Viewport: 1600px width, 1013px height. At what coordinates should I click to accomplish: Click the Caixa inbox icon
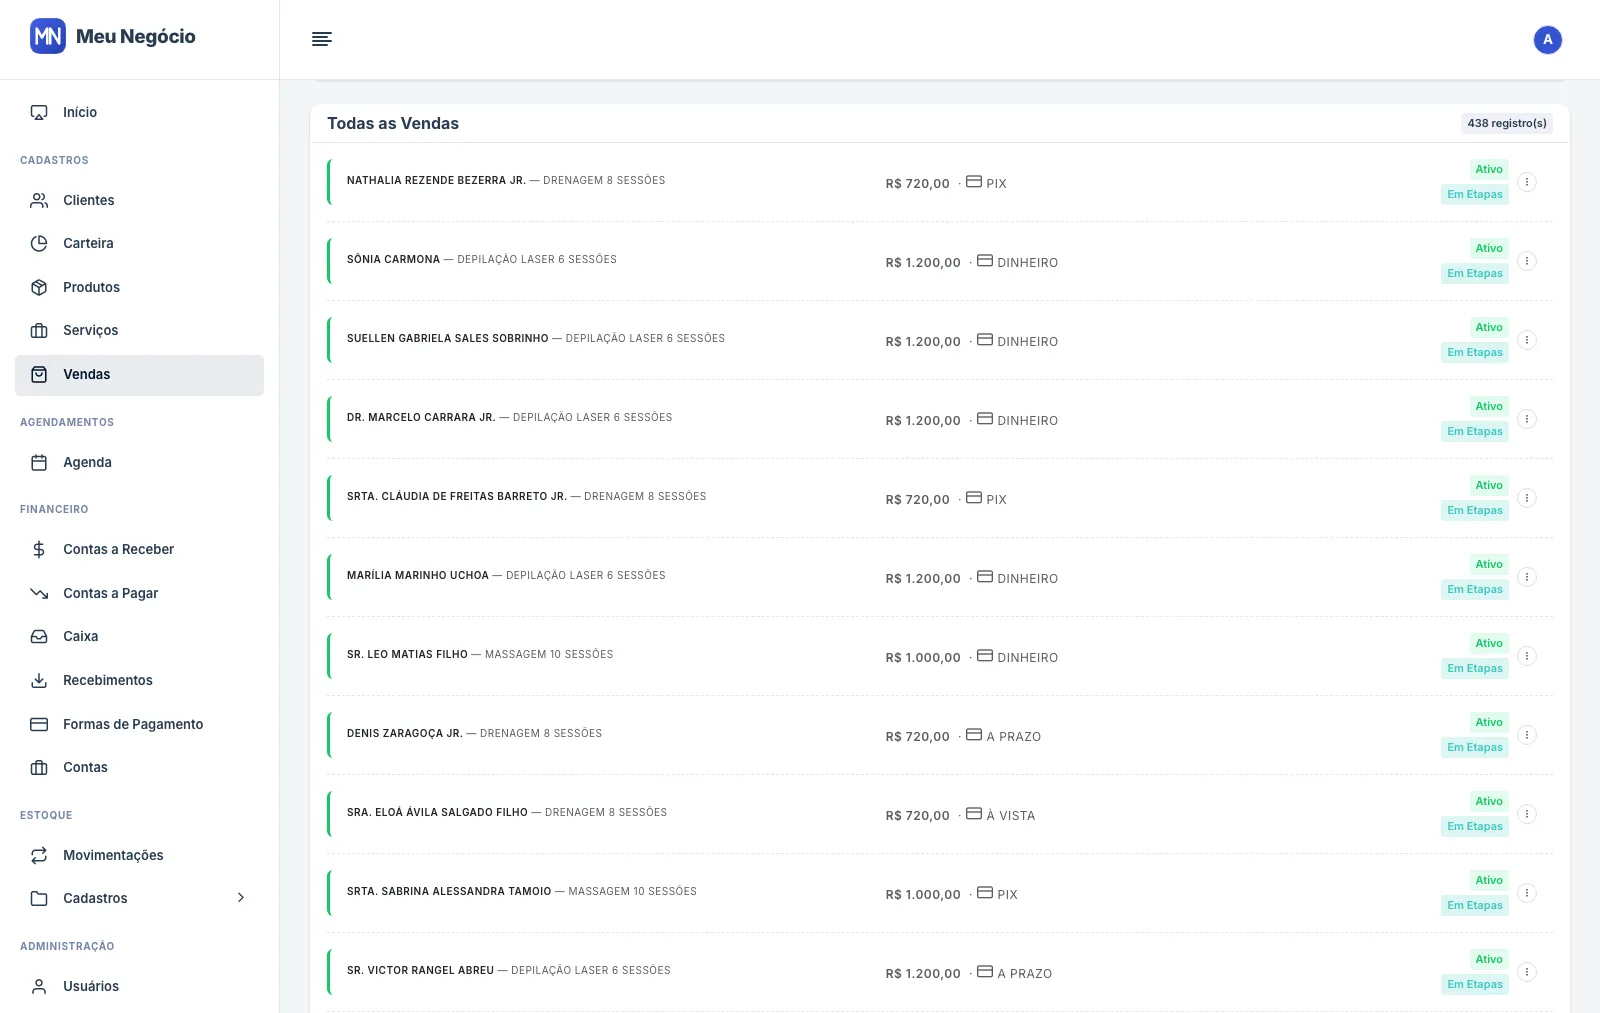pyautogui.click(x=39, y=636)
